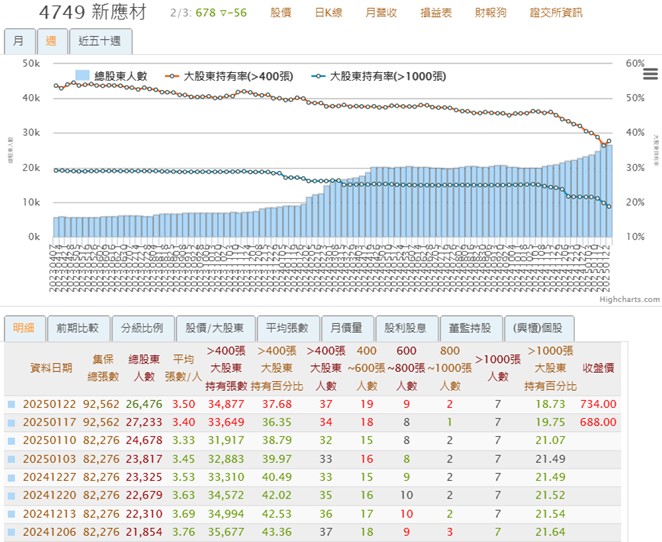662x542 pixels.
Task: Select the 前期比較 tab
Action: [x=78, y=328]
